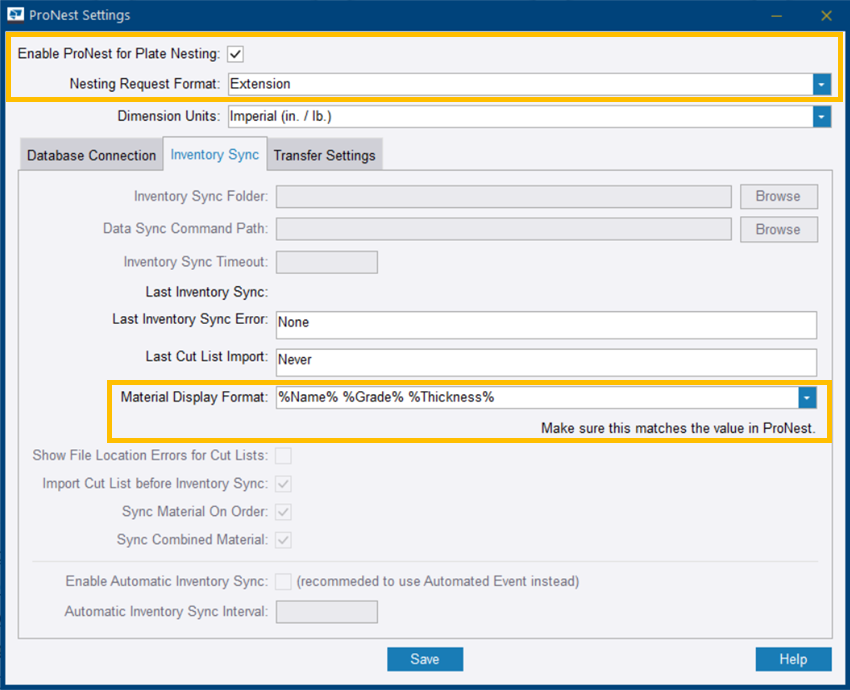Open the Material Display Format dropdown arrow
This screenshot has width=850, height=690.
click(x=807, y=398)
